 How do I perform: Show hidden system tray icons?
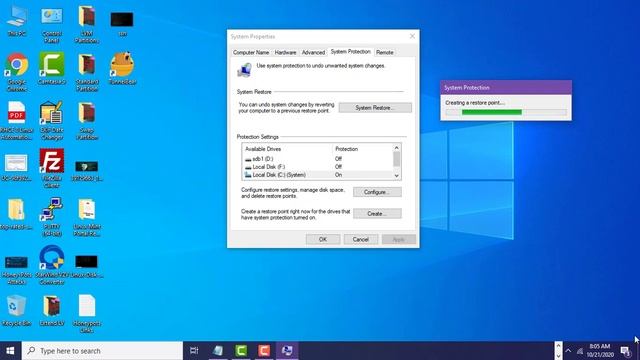(568, 351)
